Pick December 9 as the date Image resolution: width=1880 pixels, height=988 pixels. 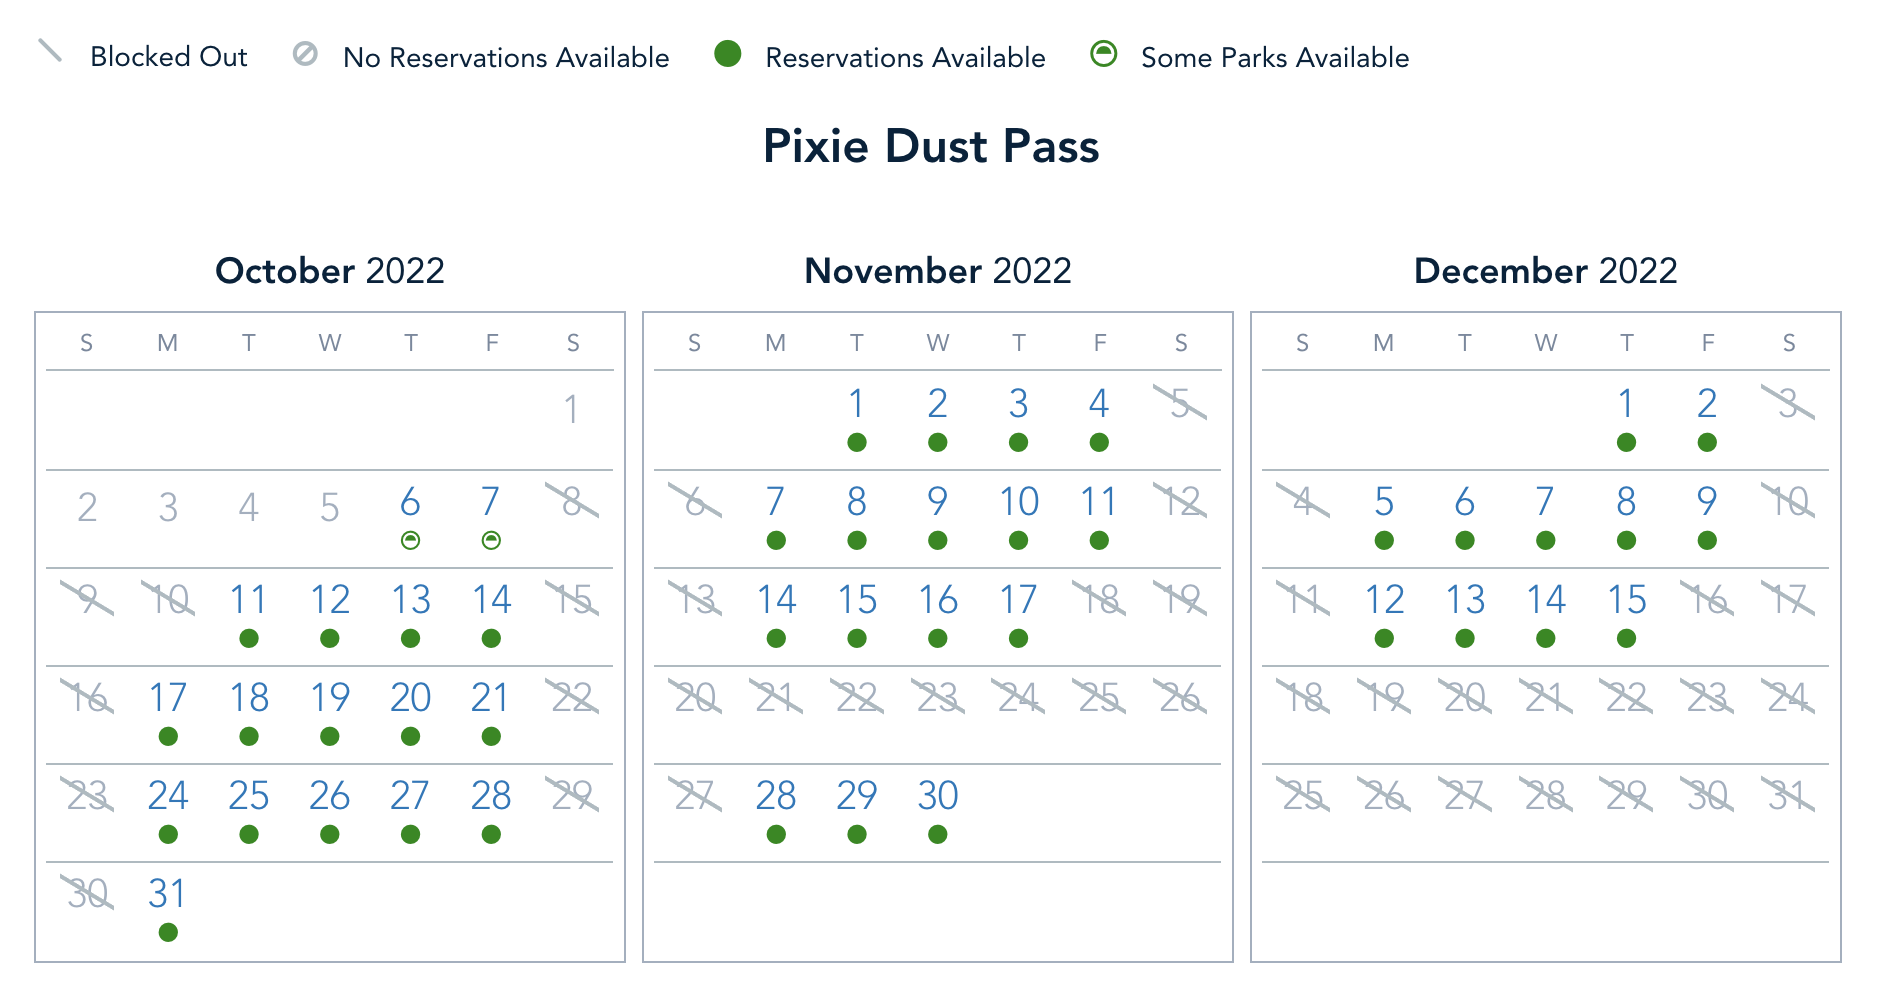pyautogui.click(x=1707, y=502)
